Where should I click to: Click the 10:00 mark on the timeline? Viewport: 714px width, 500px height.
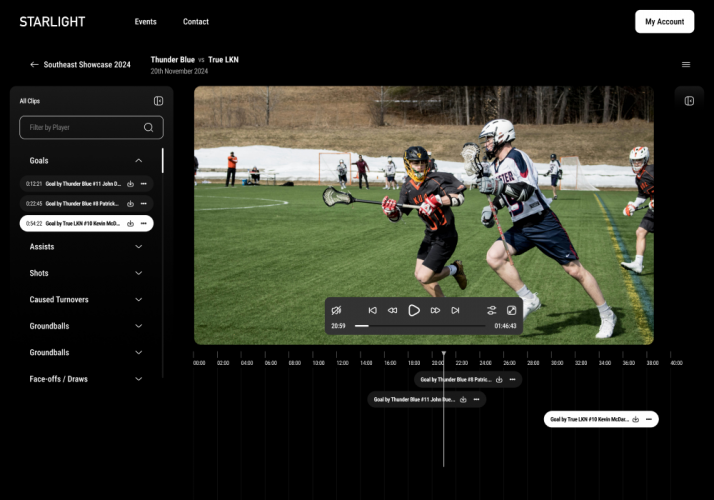tap(318, 363)
